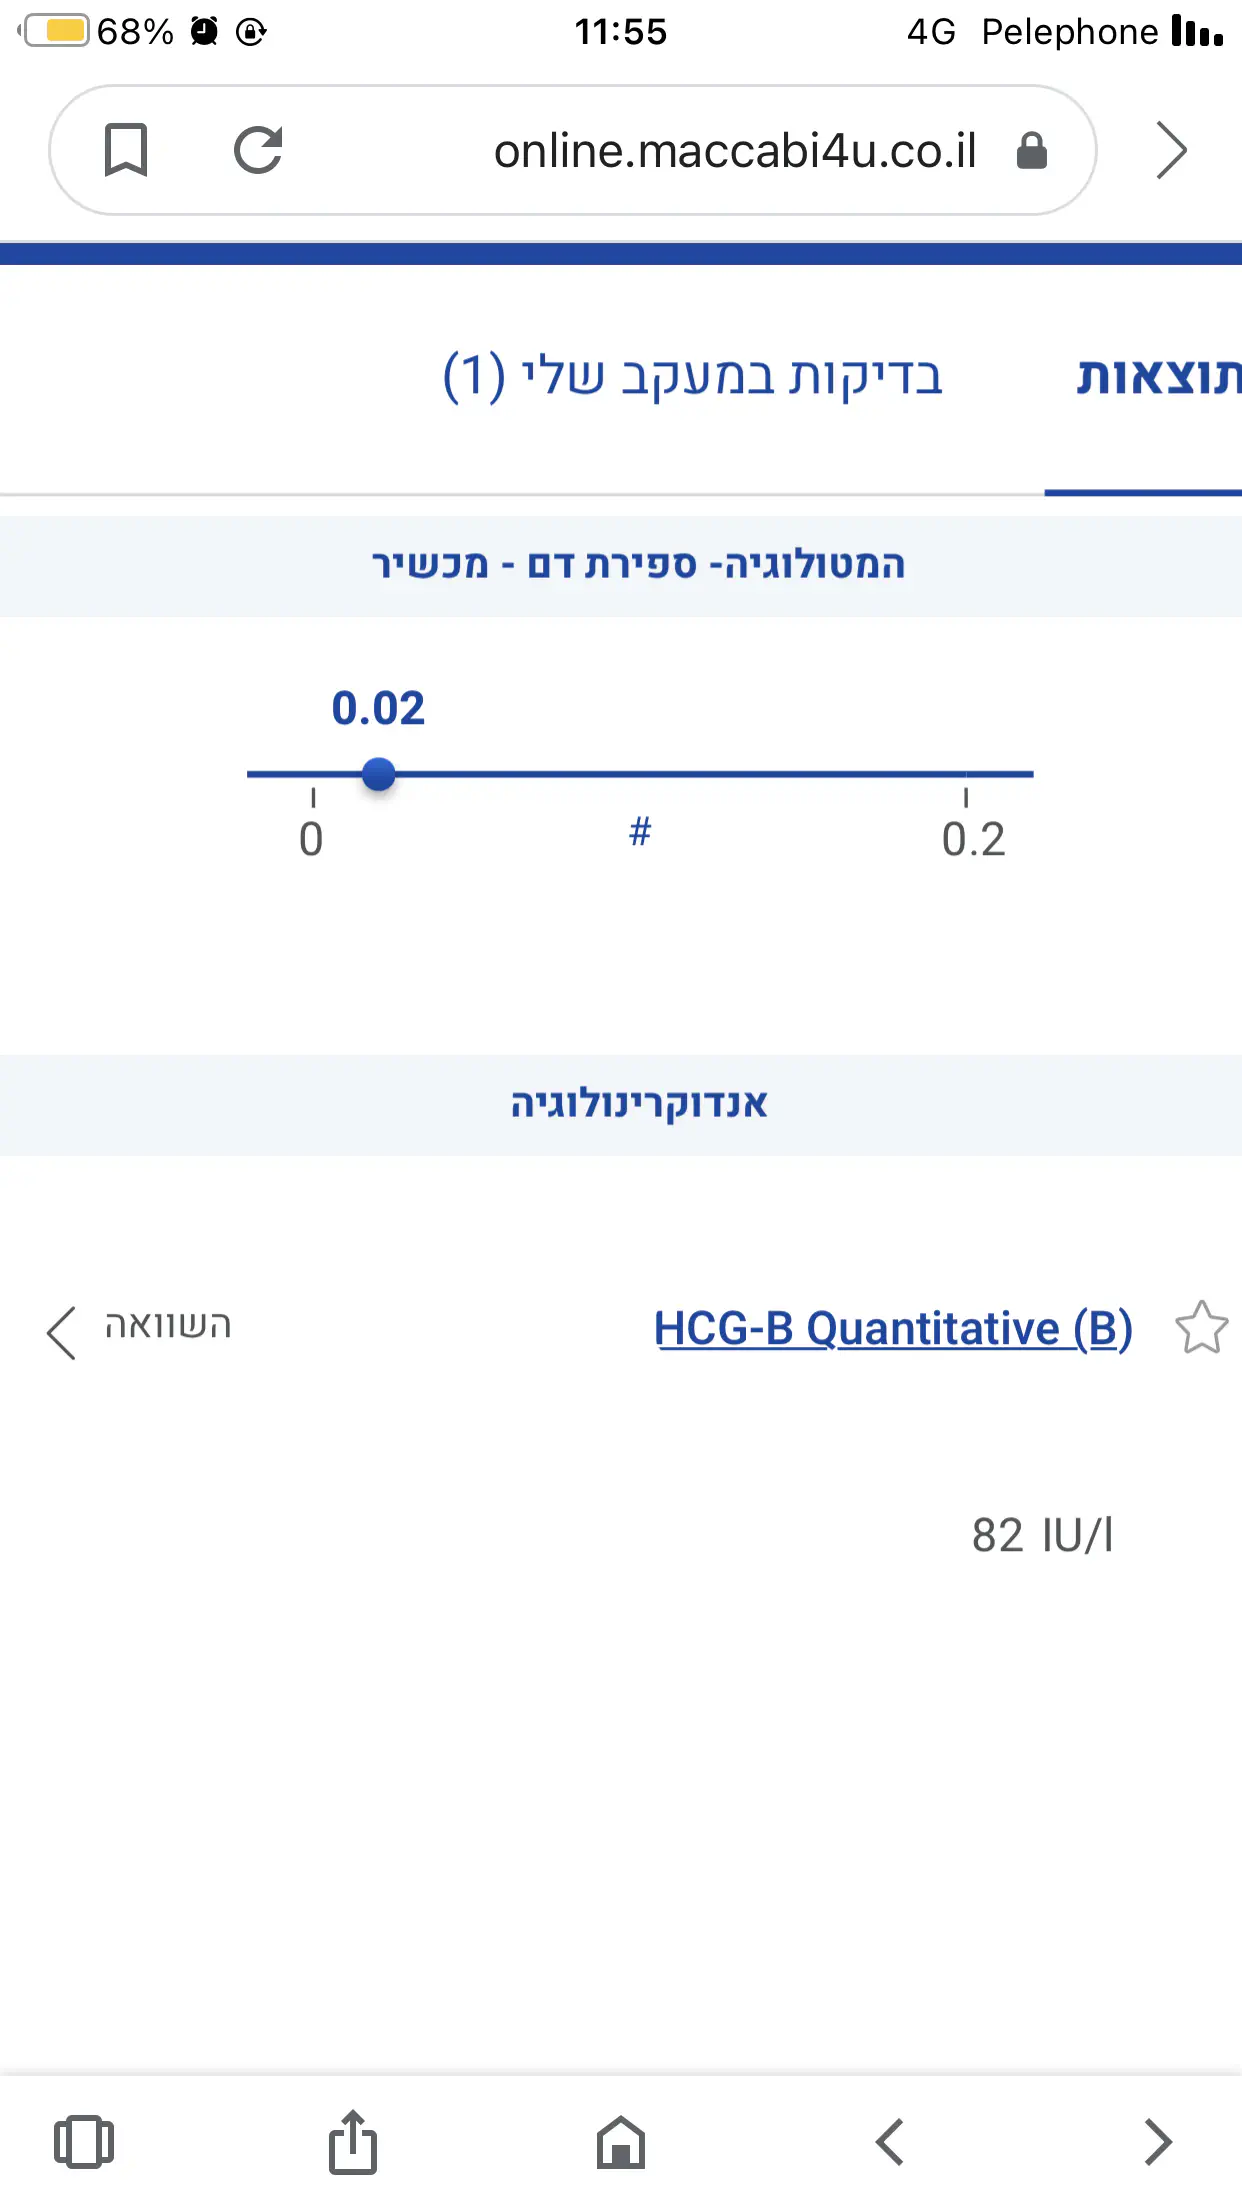Tap the share icon in bottom toolbar
This screenshot has height=2208, width=1242.
click(353, 2142)
